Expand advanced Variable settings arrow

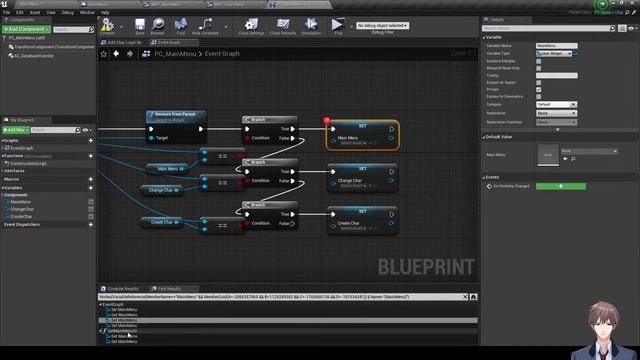coord(558,130)
